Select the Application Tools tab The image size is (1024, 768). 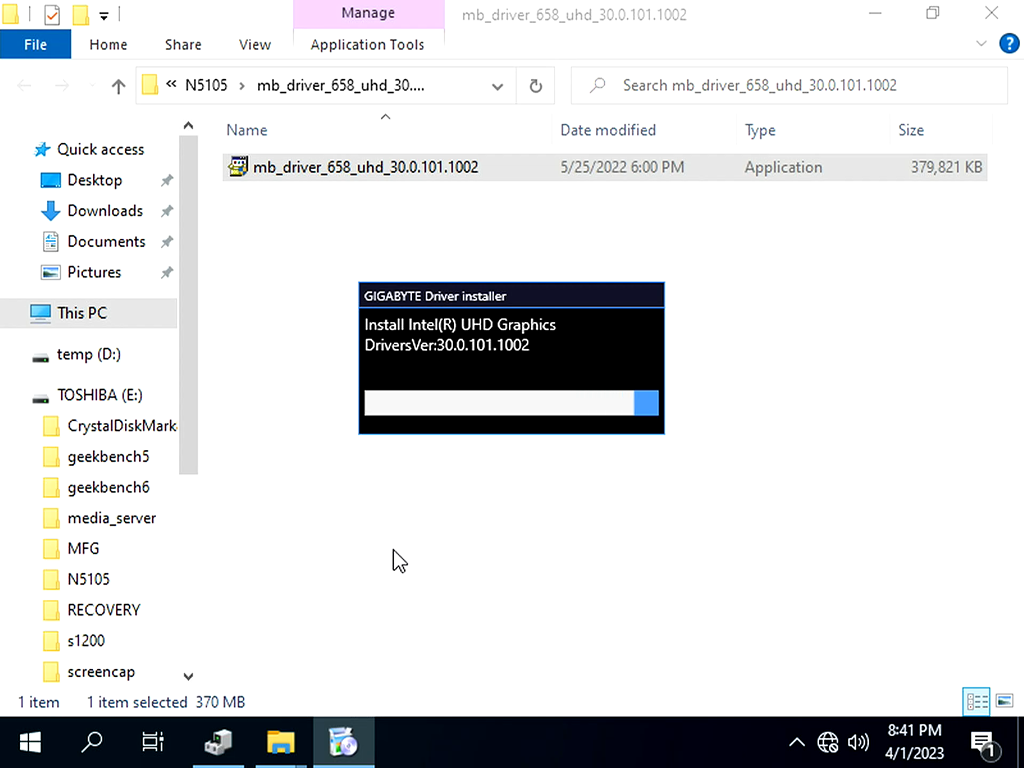pyautogui.click(x=368, y=44)
